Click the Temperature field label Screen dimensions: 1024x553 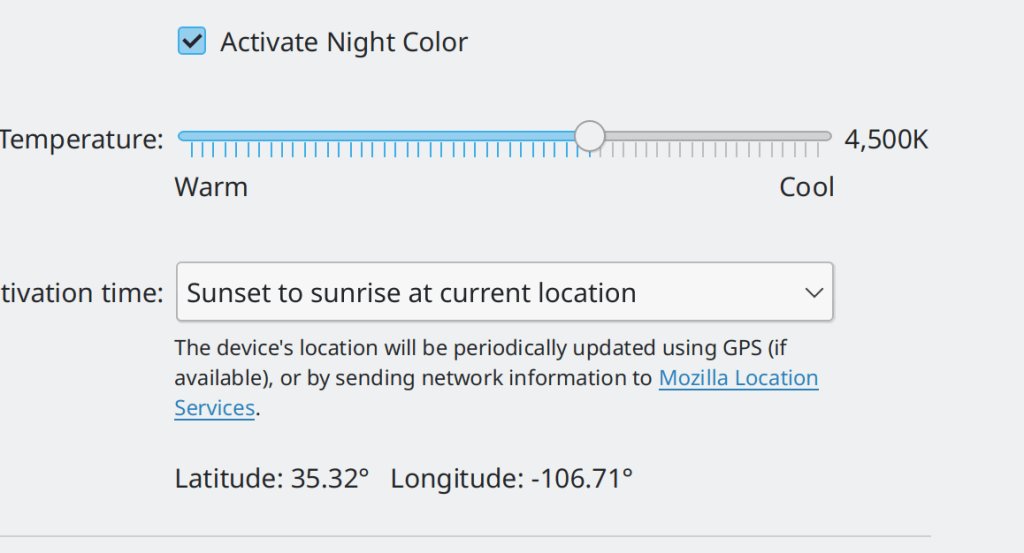[81, 139]
